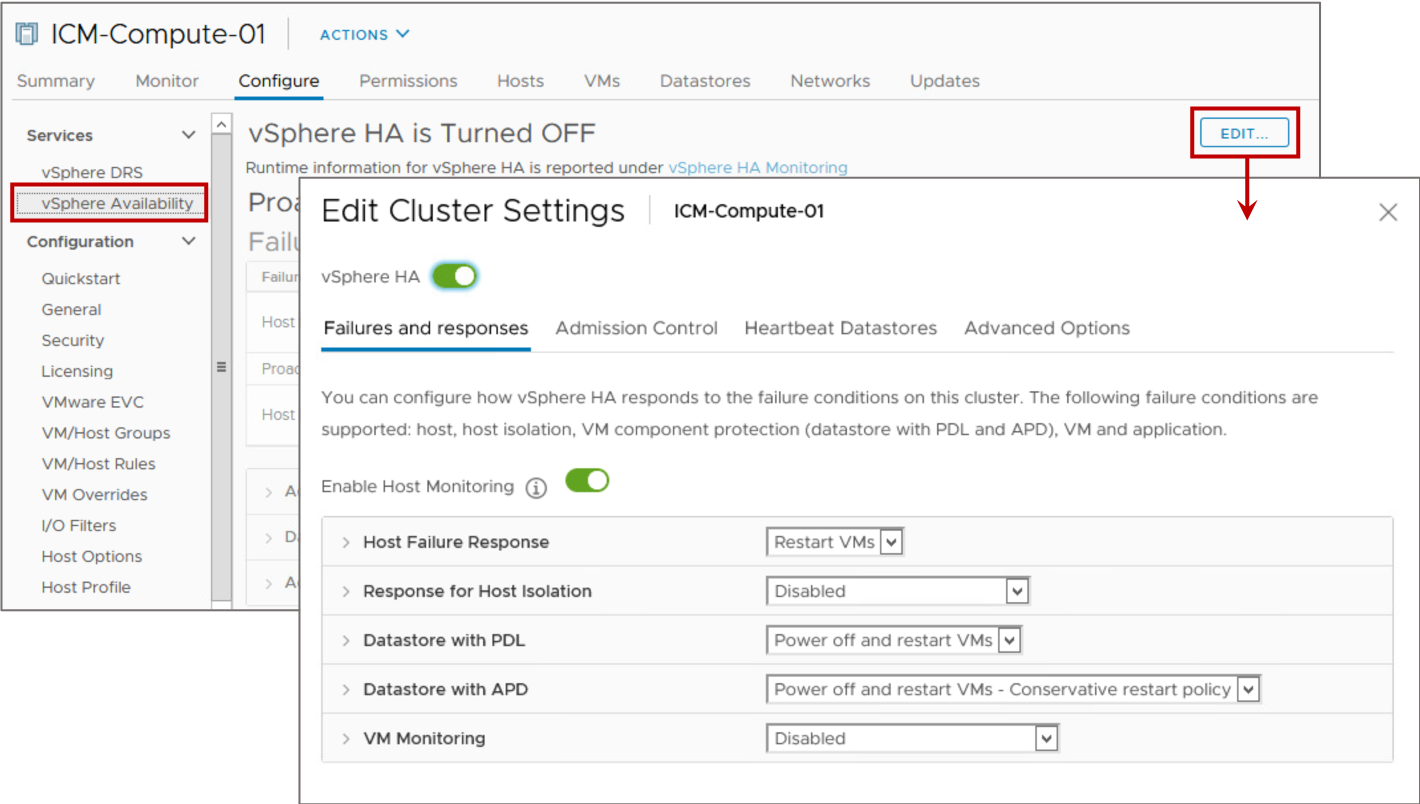Select vSphere Availability in the sidebar

[117, 203]
